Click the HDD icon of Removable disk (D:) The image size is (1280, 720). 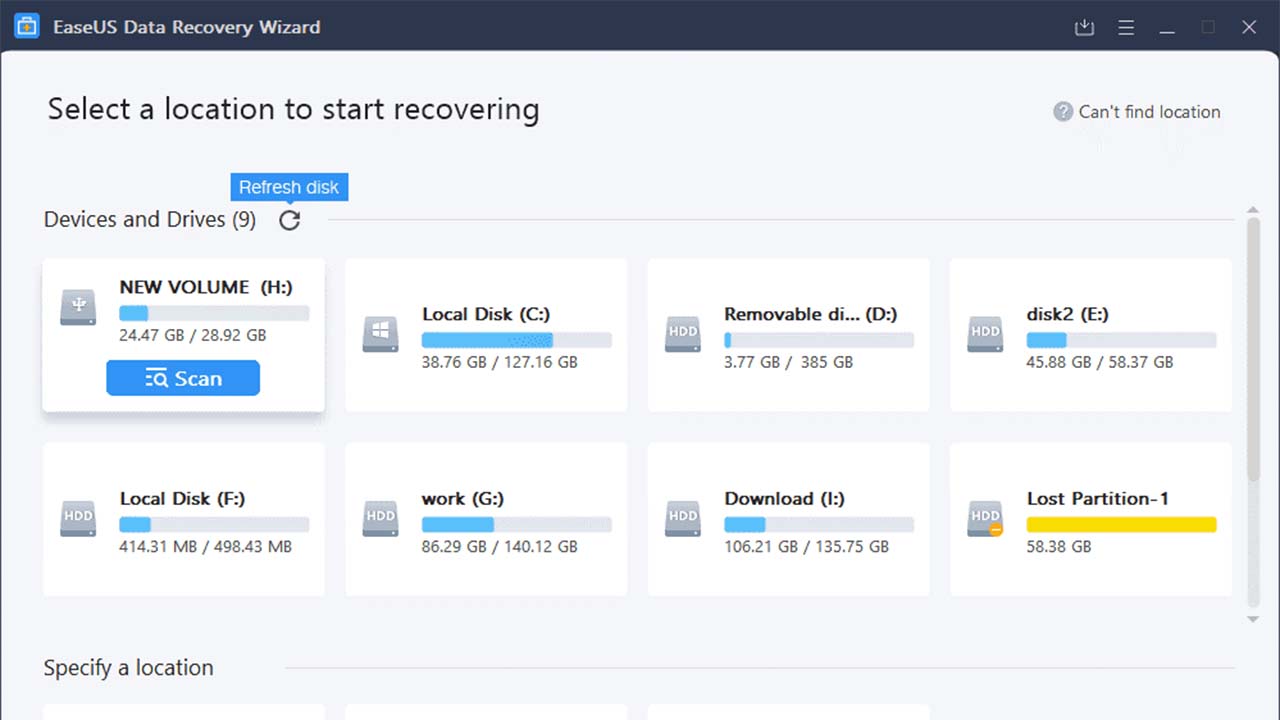[683, 334]
